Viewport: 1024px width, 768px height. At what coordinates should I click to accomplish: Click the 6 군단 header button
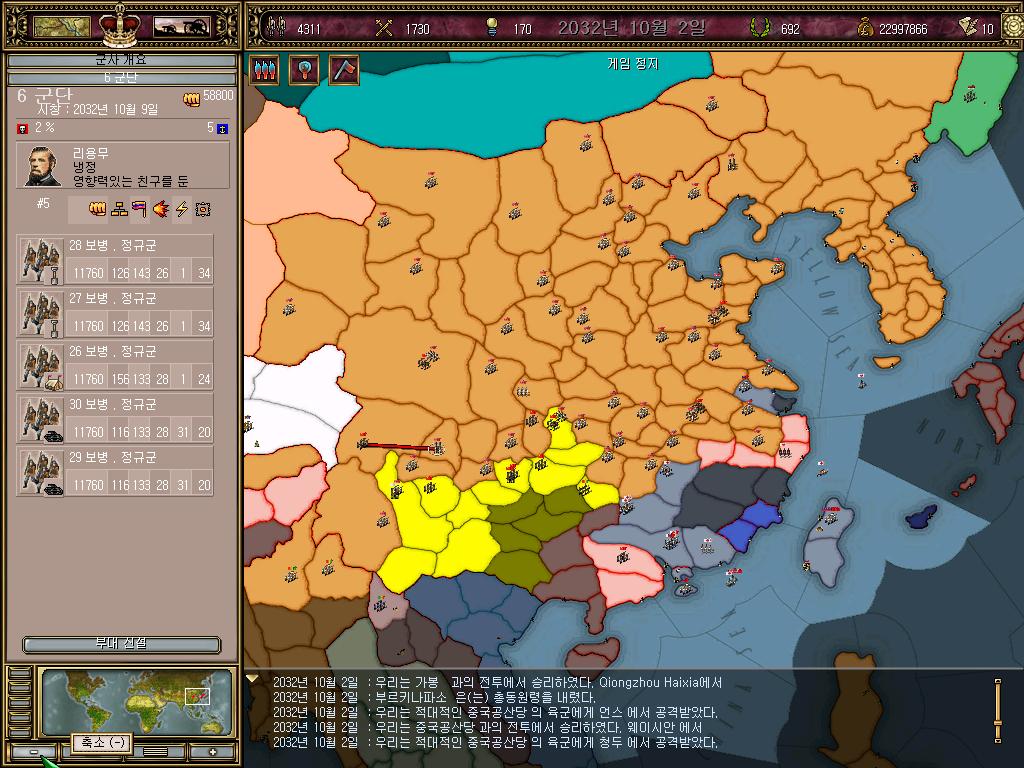(121, 78)
